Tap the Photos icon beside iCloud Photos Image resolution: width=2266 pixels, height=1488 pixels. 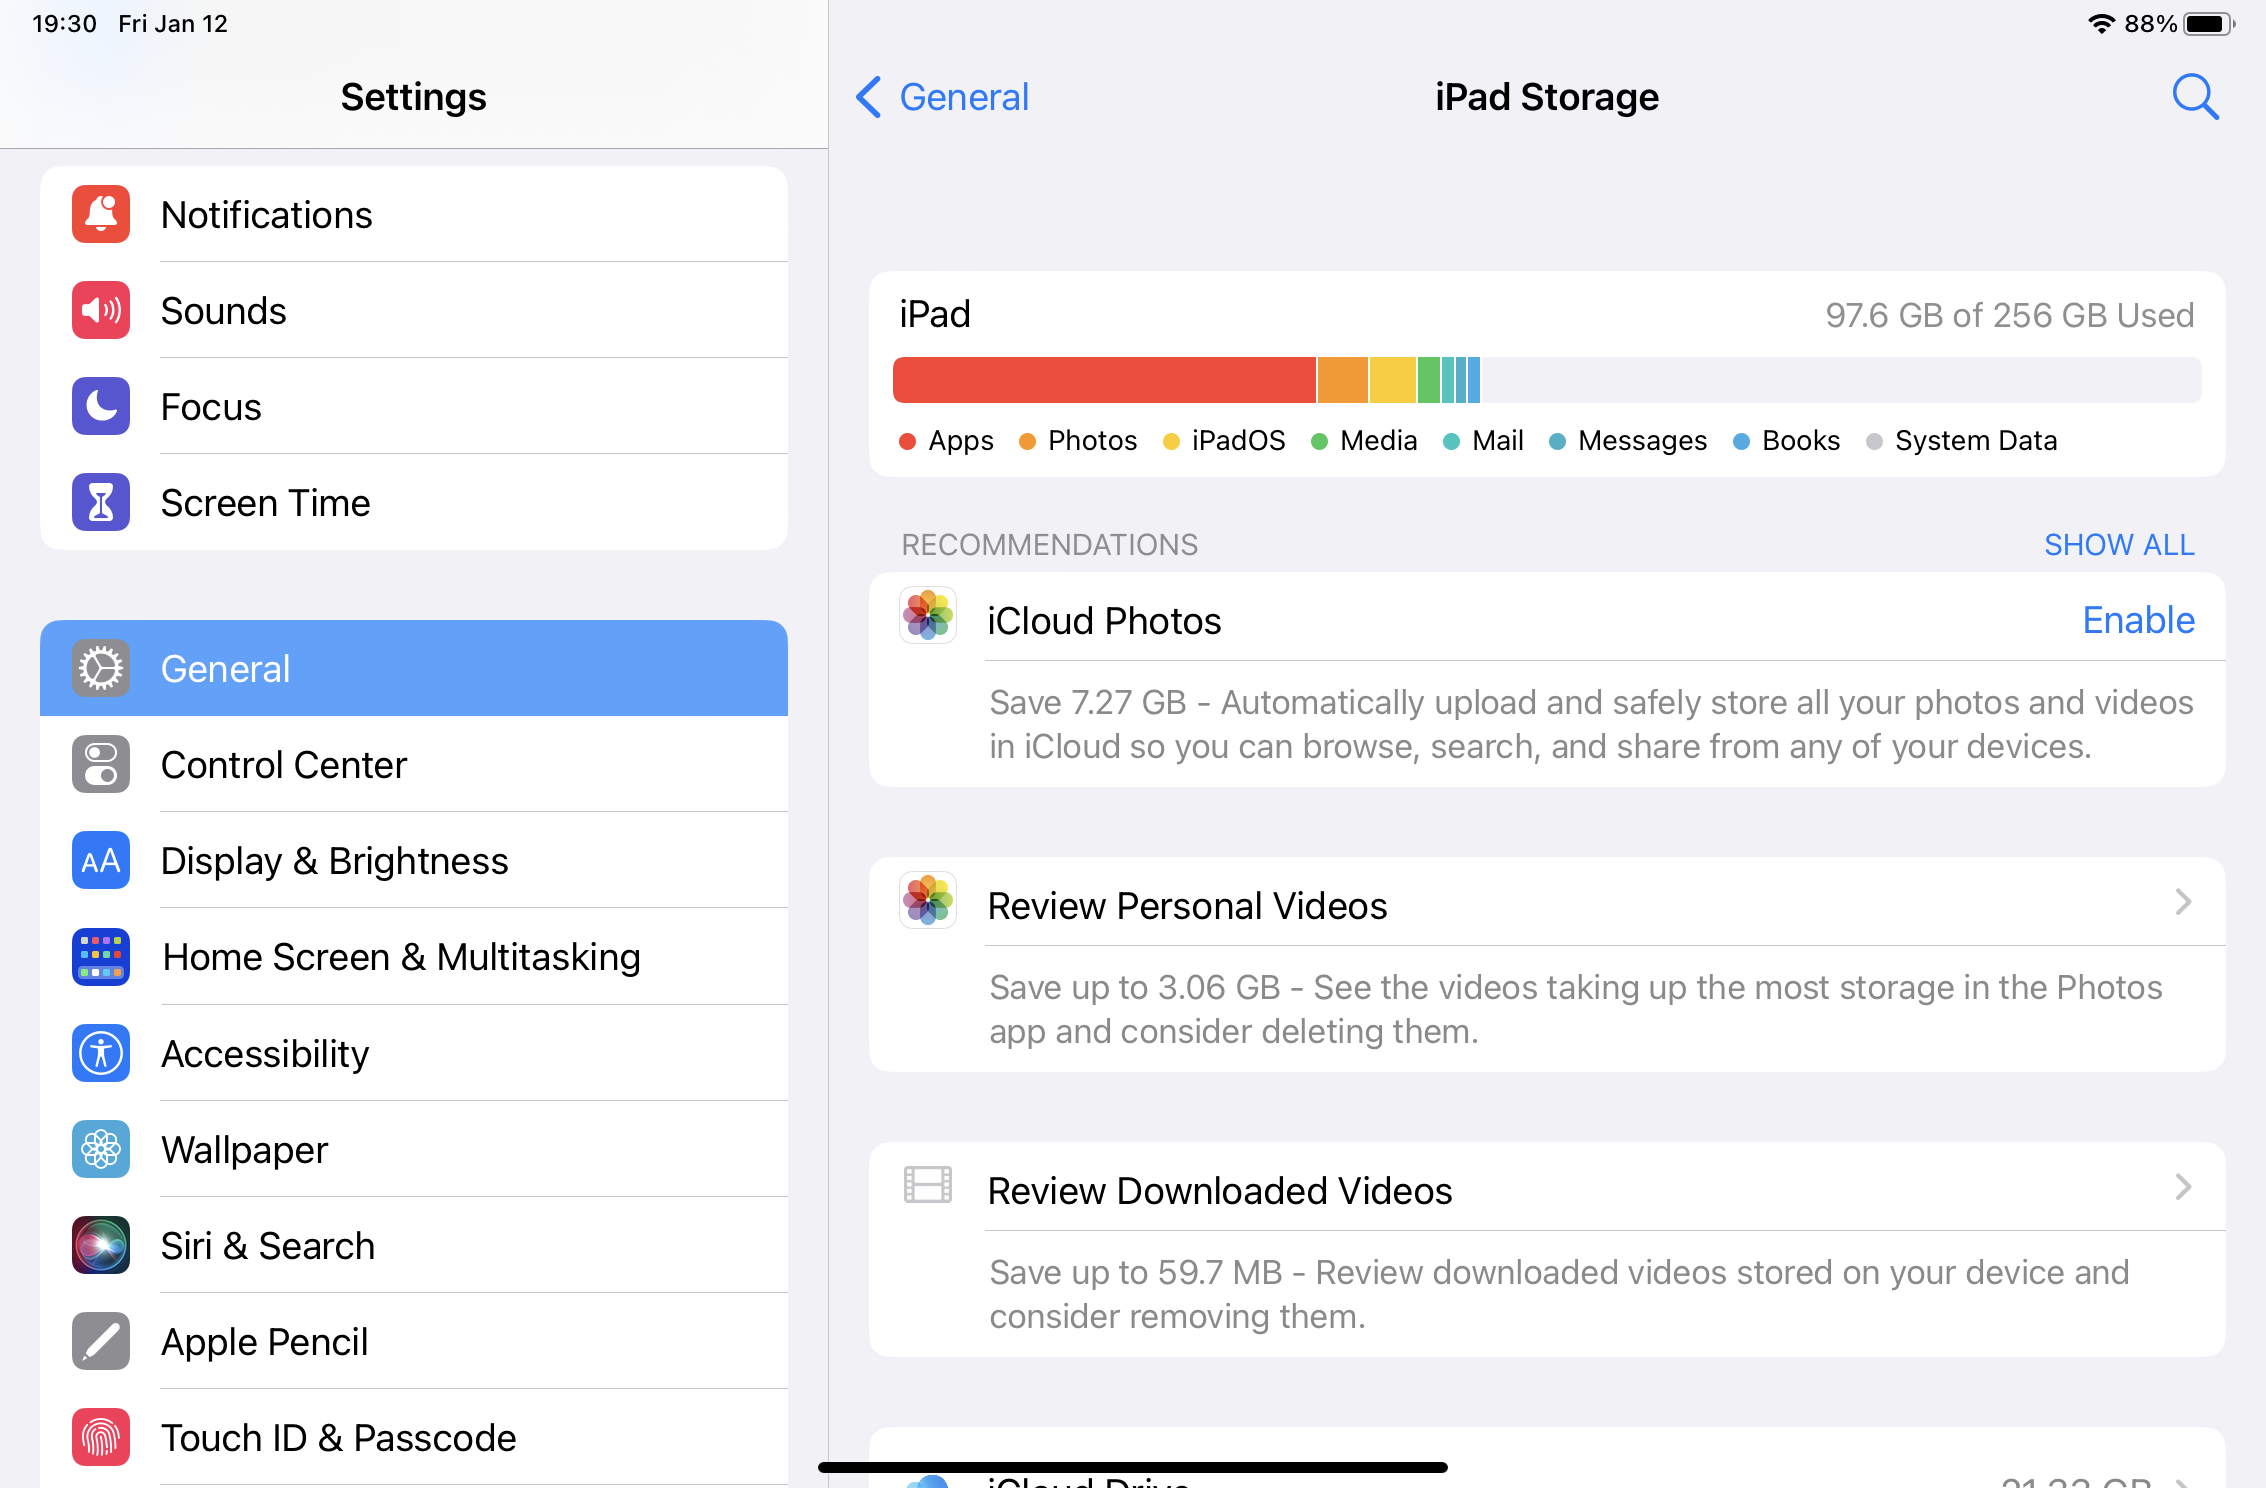click(x=928, y=615)
